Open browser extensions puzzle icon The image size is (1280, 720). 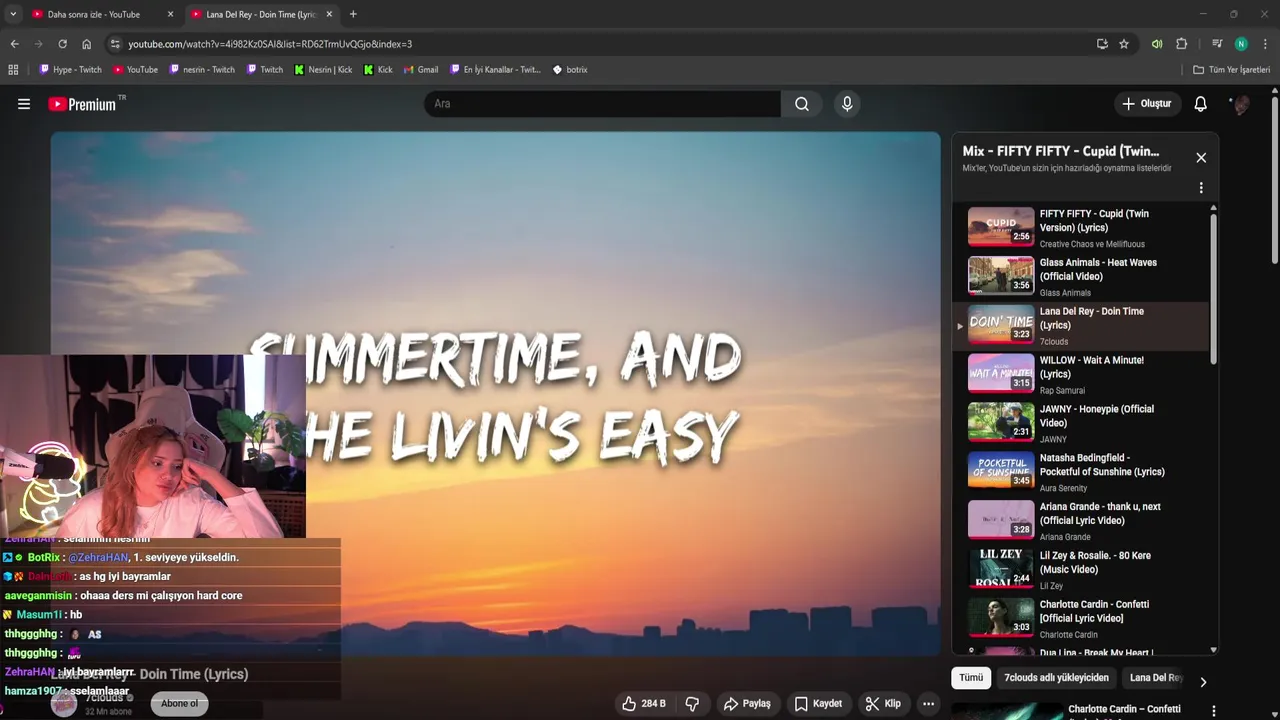tap(1181, 44)
